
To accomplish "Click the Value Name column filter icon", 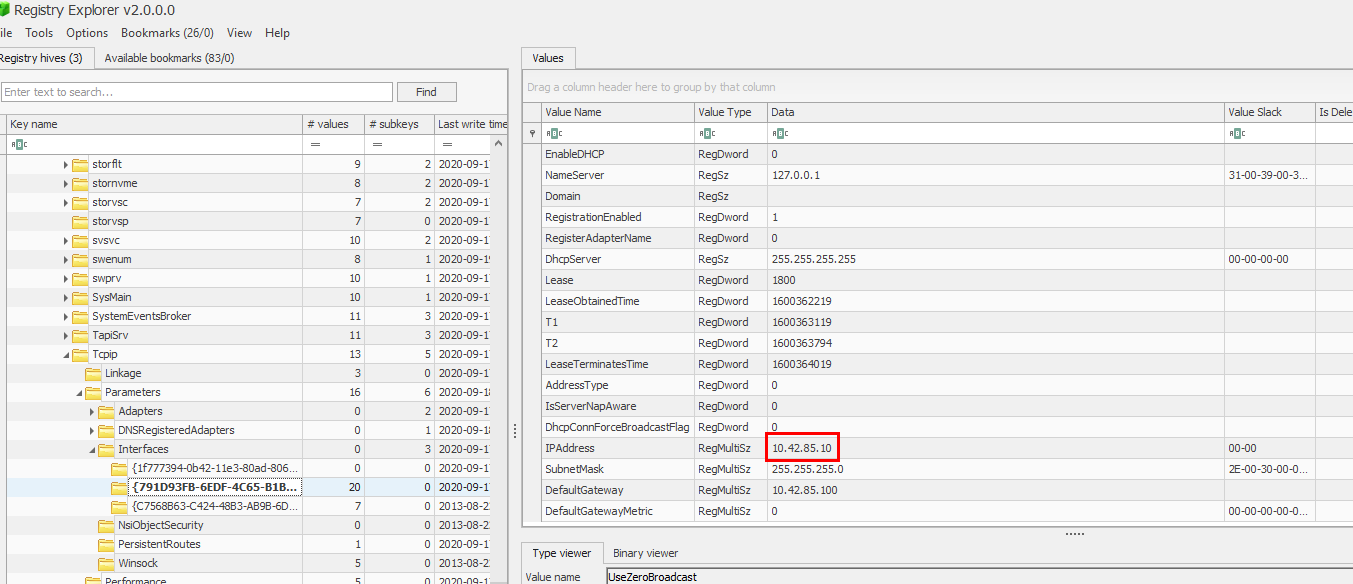I will point(554,133).
